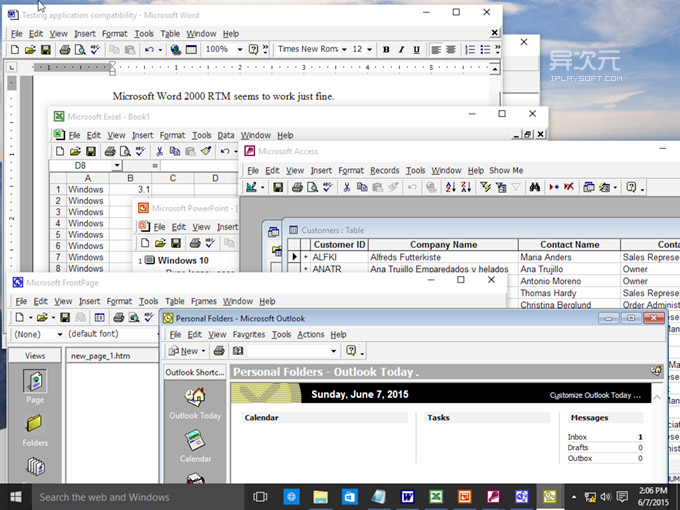The height and width of the screenshot is (510, 680).
Task: Open Excel's Data menu
Action: point(226,135)
